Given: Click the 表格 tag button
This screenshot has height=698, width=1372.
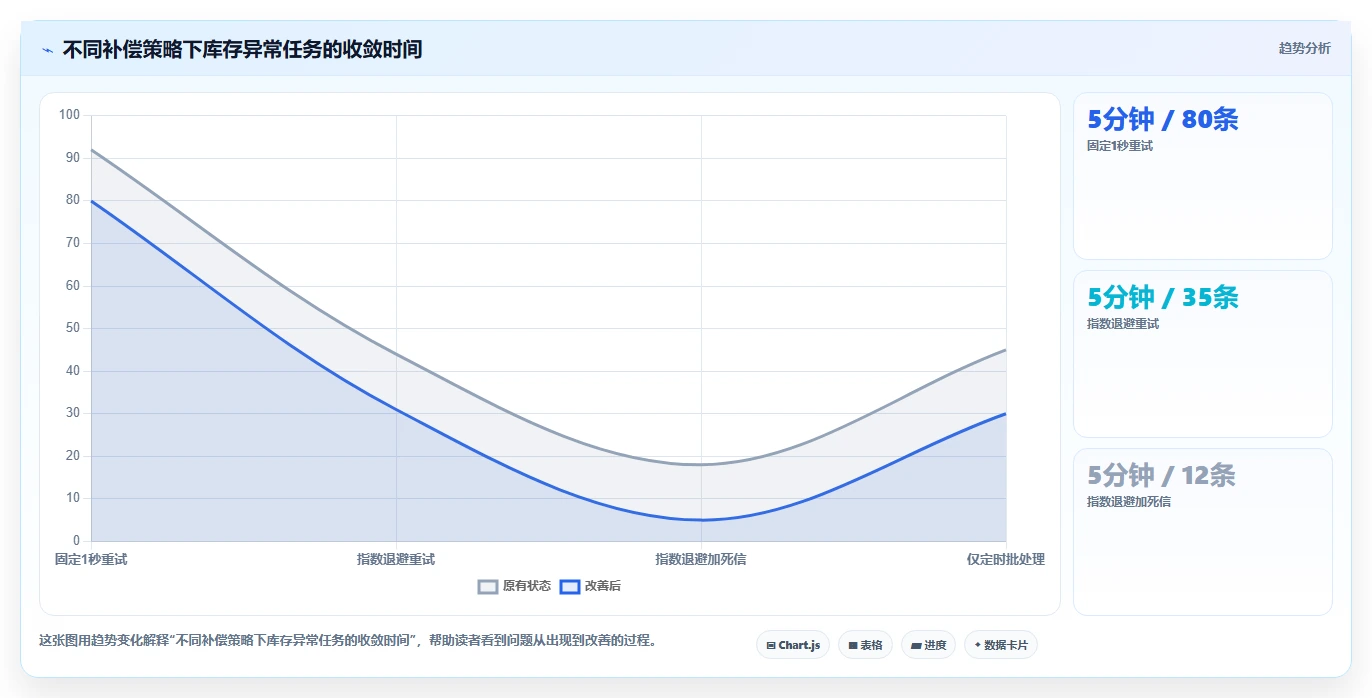Looking at the screenshot, I should tap(865, 645).
